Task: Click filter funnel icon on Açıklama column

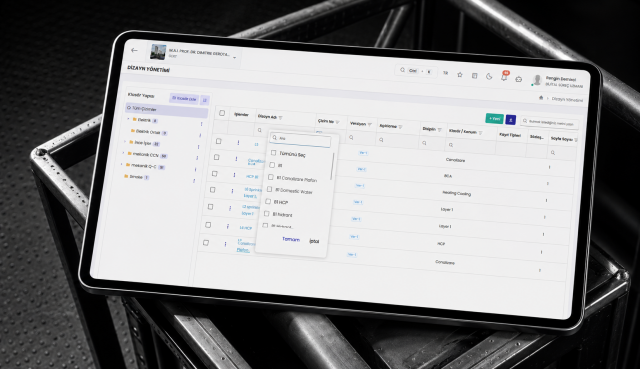Action: pyautogui.click(x=400, y=127)
